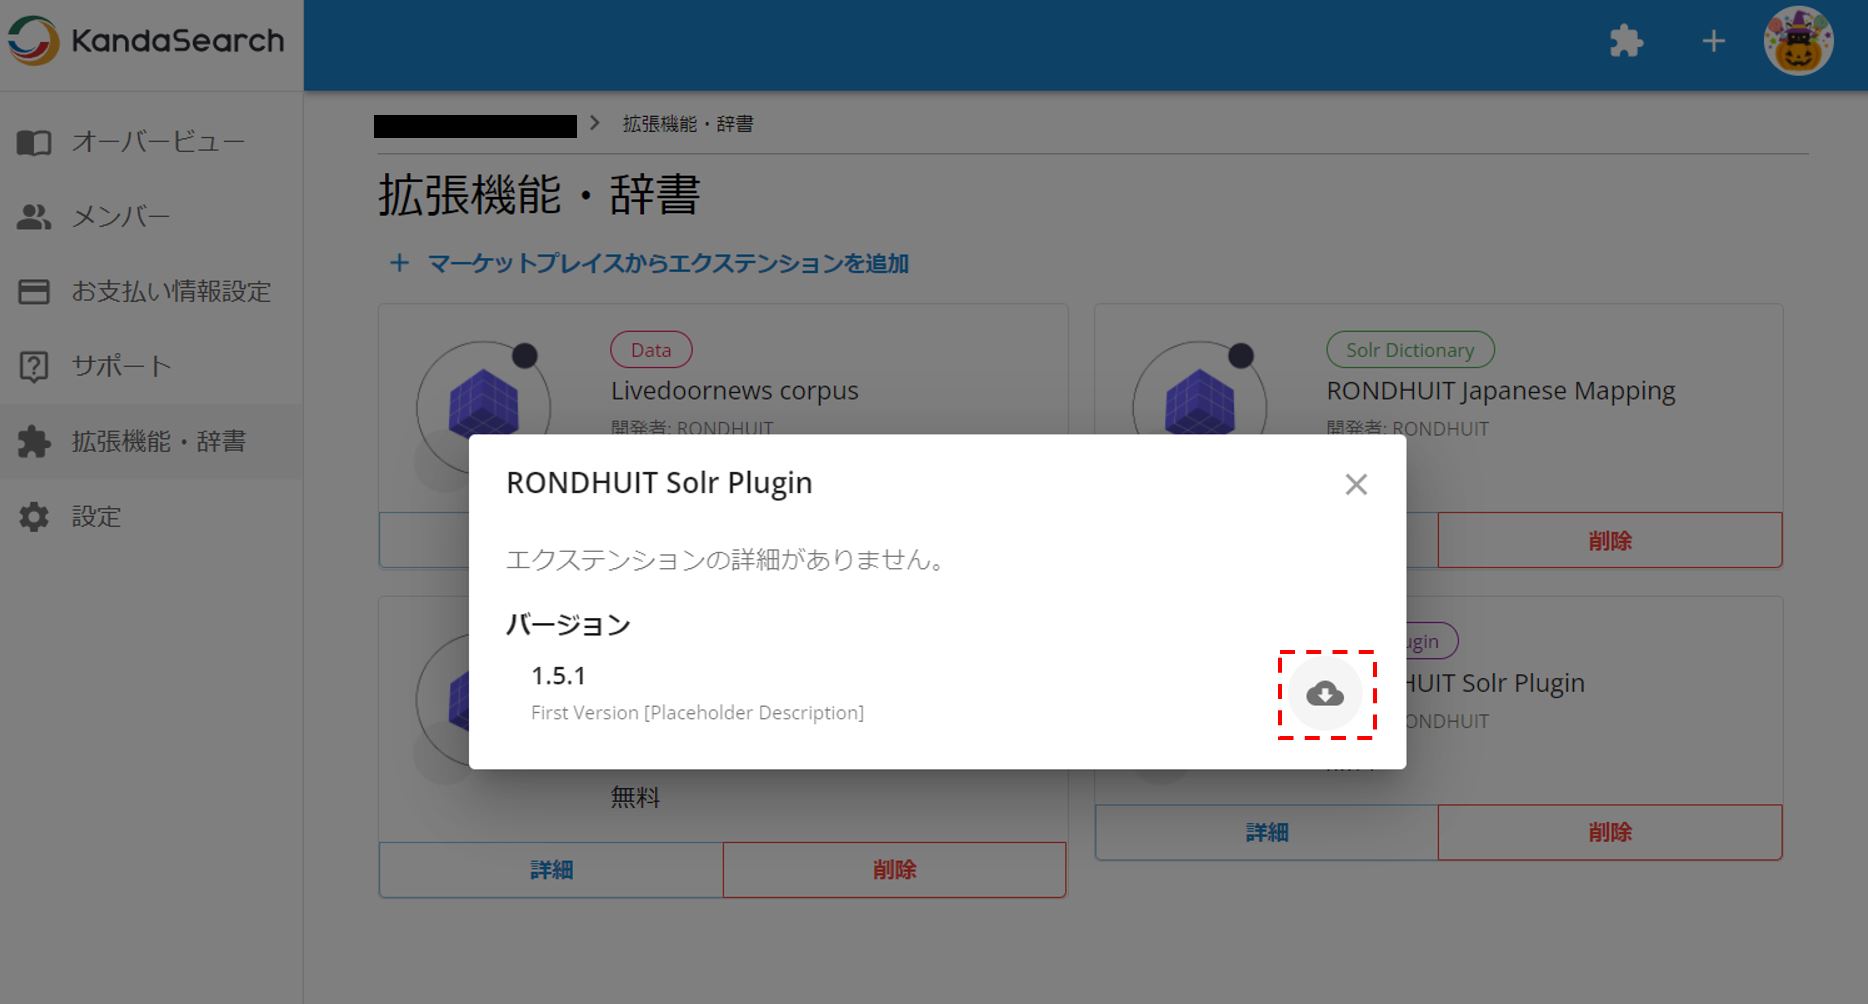Screen dimensions: 1868x1004
Task: Open 詳細 on the bottom-left 無料 card
Action: pyautogui.click(x=551, y=870)
